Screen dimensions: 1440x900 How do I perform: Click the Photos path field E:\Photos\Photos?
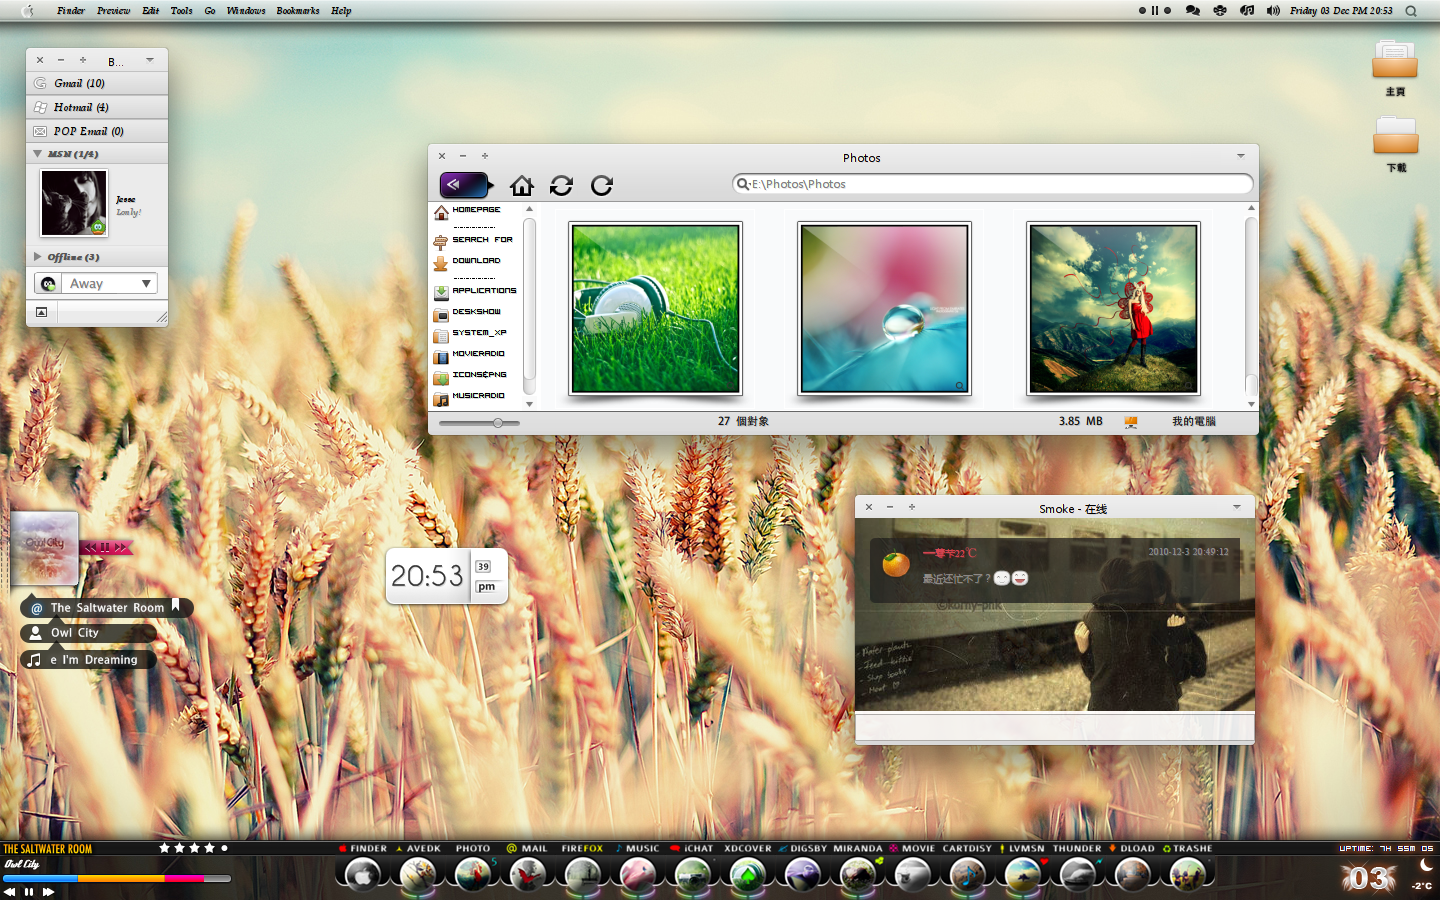(x=993, y=184)
